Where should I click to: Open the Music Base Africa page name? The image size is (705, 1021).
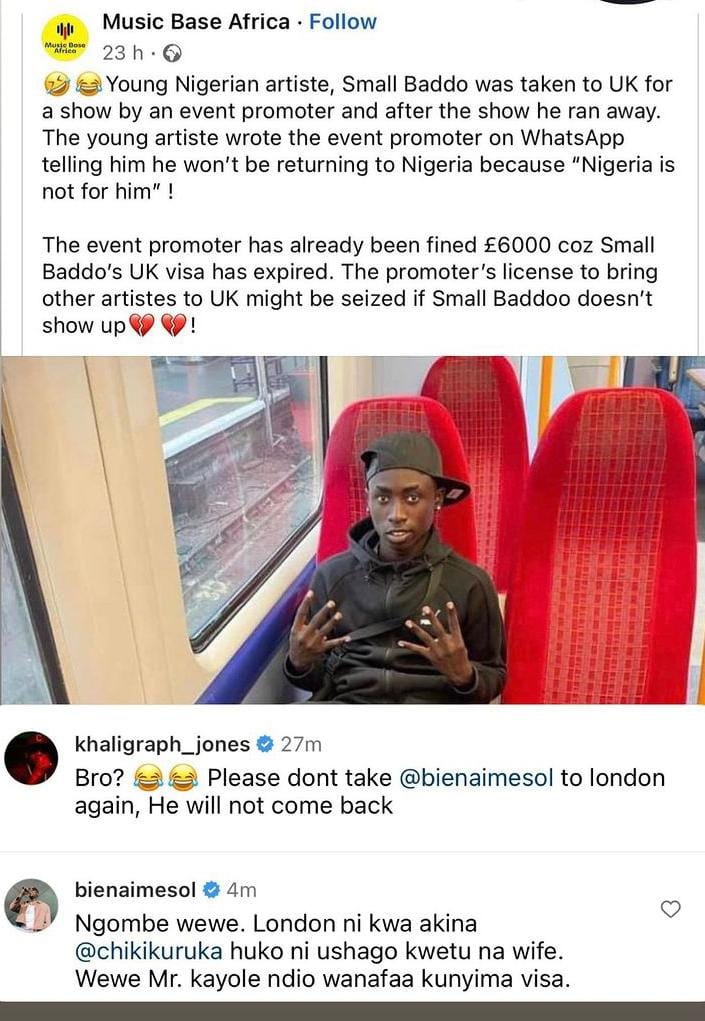pyautogui.click(x=196, y=21)
